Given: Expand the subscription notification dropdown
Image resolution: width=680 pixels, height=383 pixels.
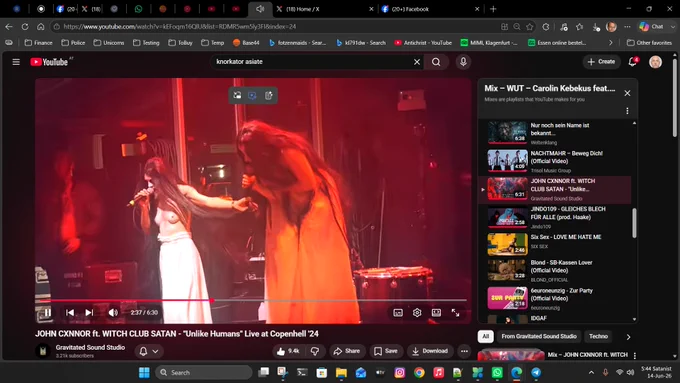Looking at the screenshot, I should click(x=149, y=351).
